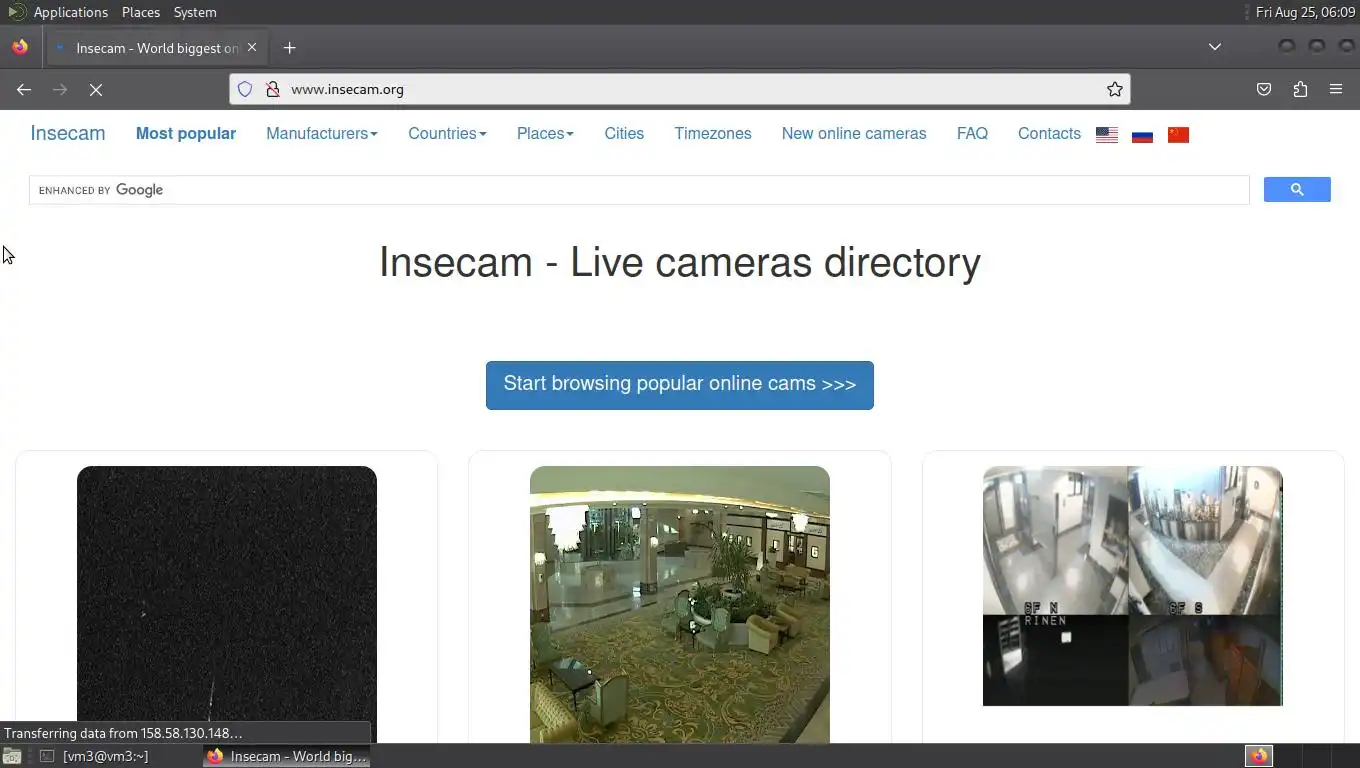
Task: Click the blue search magnifier button
Action: [1297, 190]
